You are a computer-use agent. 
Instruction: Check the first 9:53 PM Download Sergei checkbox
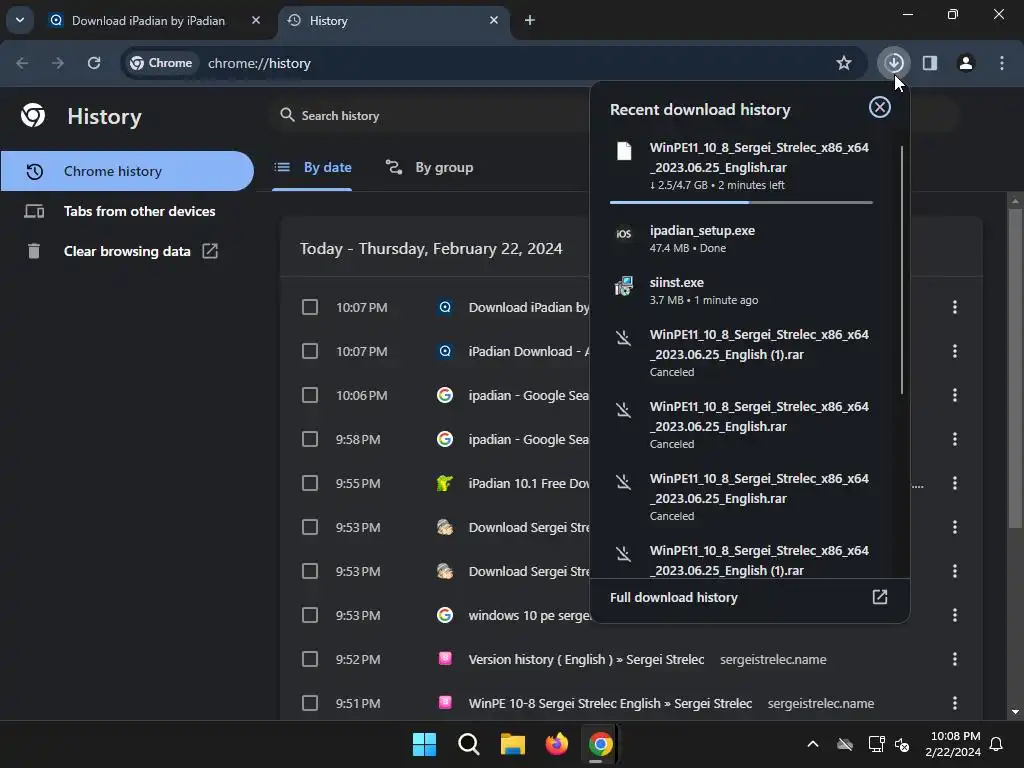point(310,527)
